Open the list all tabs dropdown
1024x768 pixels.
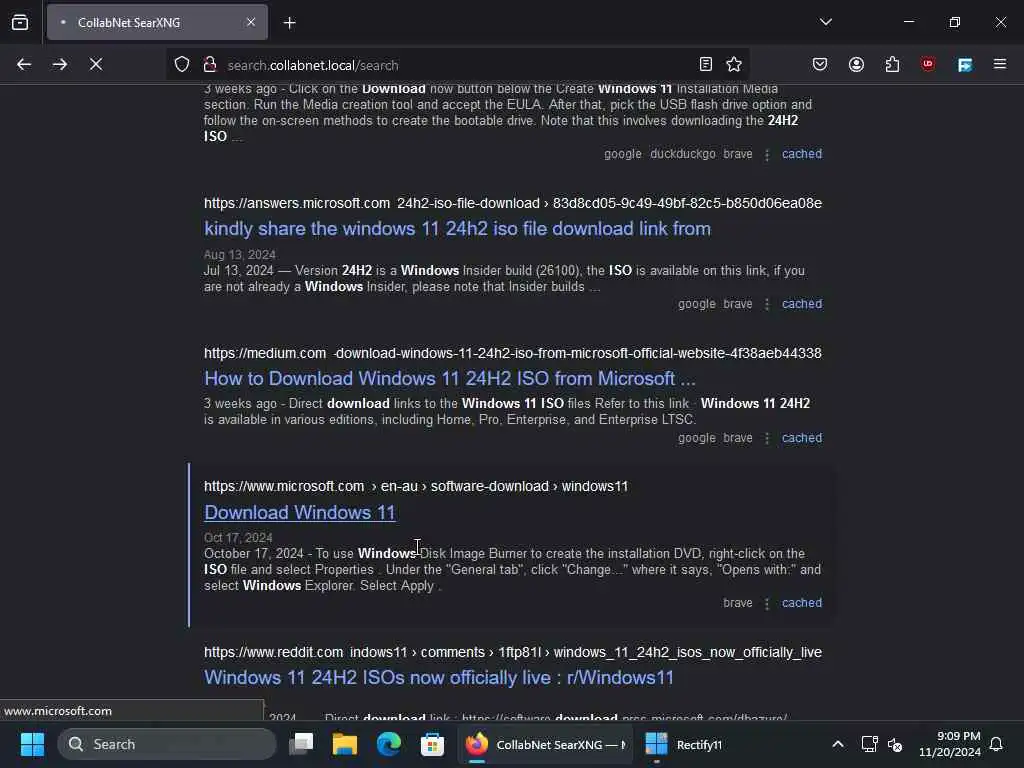825,22
